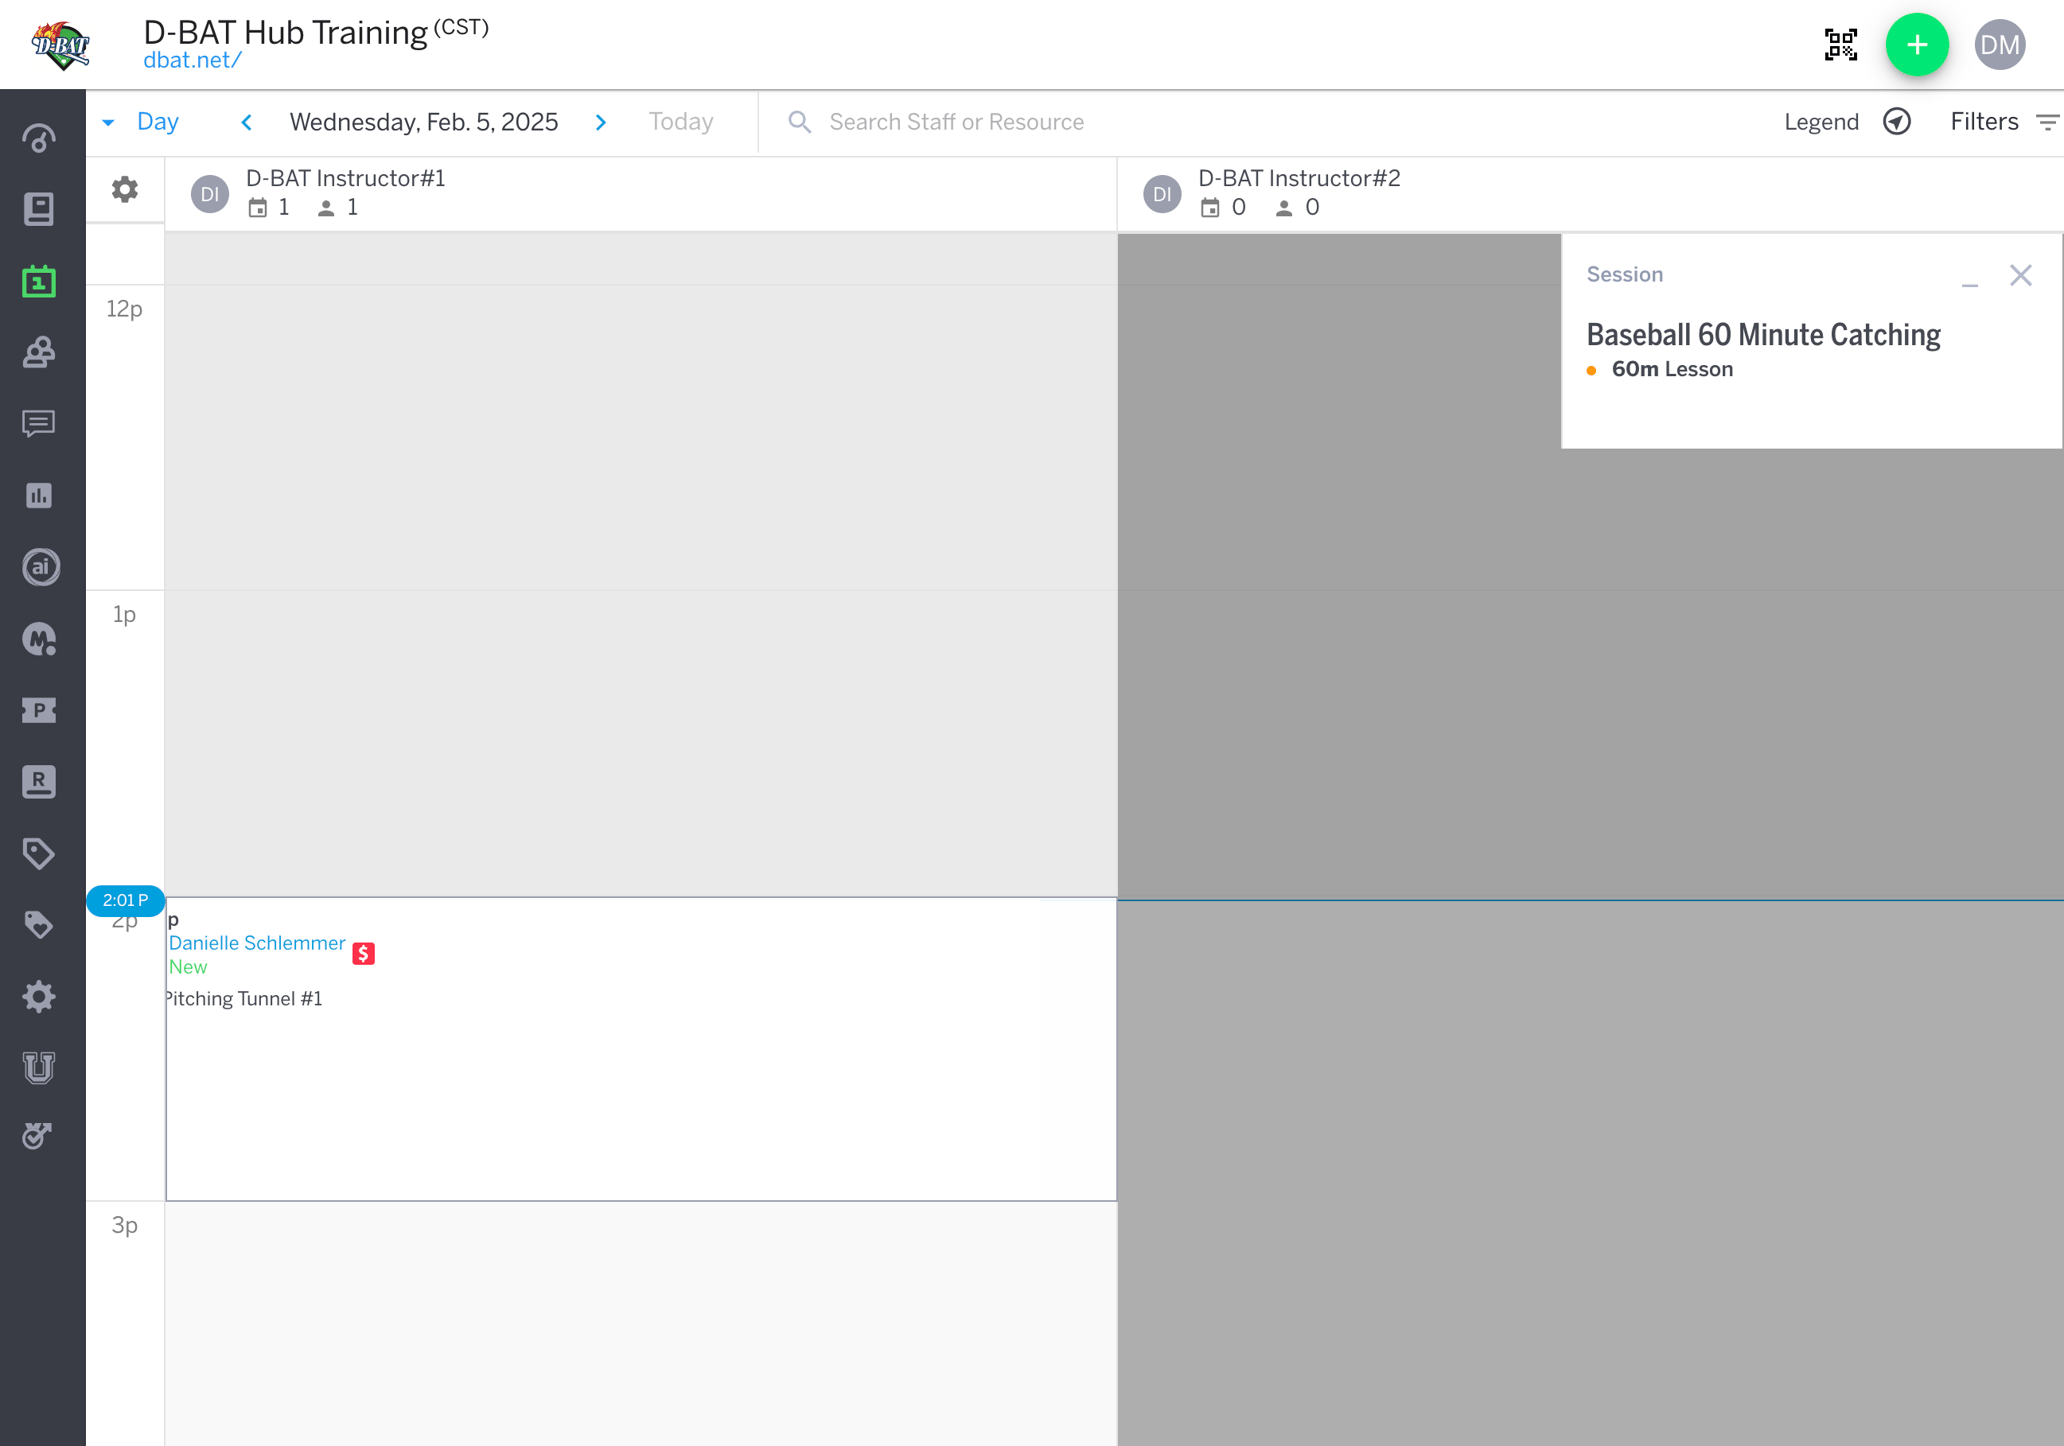Viewport: 2064px width, 1446px height.
Task: Open the dashboard gauge icon in sidebar
Action: [x=39, y=138]
